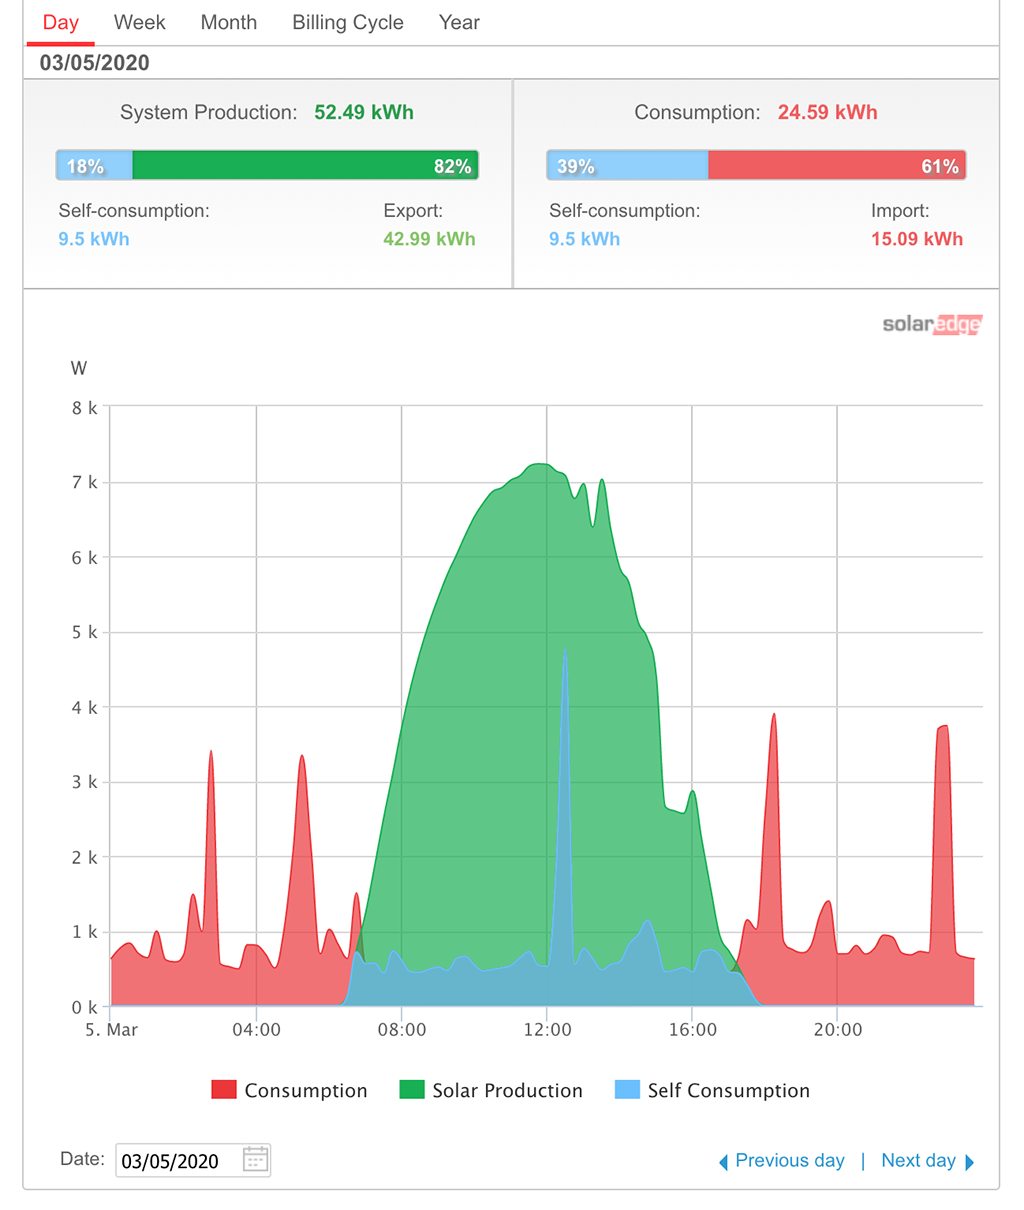The image size is (1024, 1210).
Task: Click the Export 42.99 kWh value
Action: (x=429, y=239)
